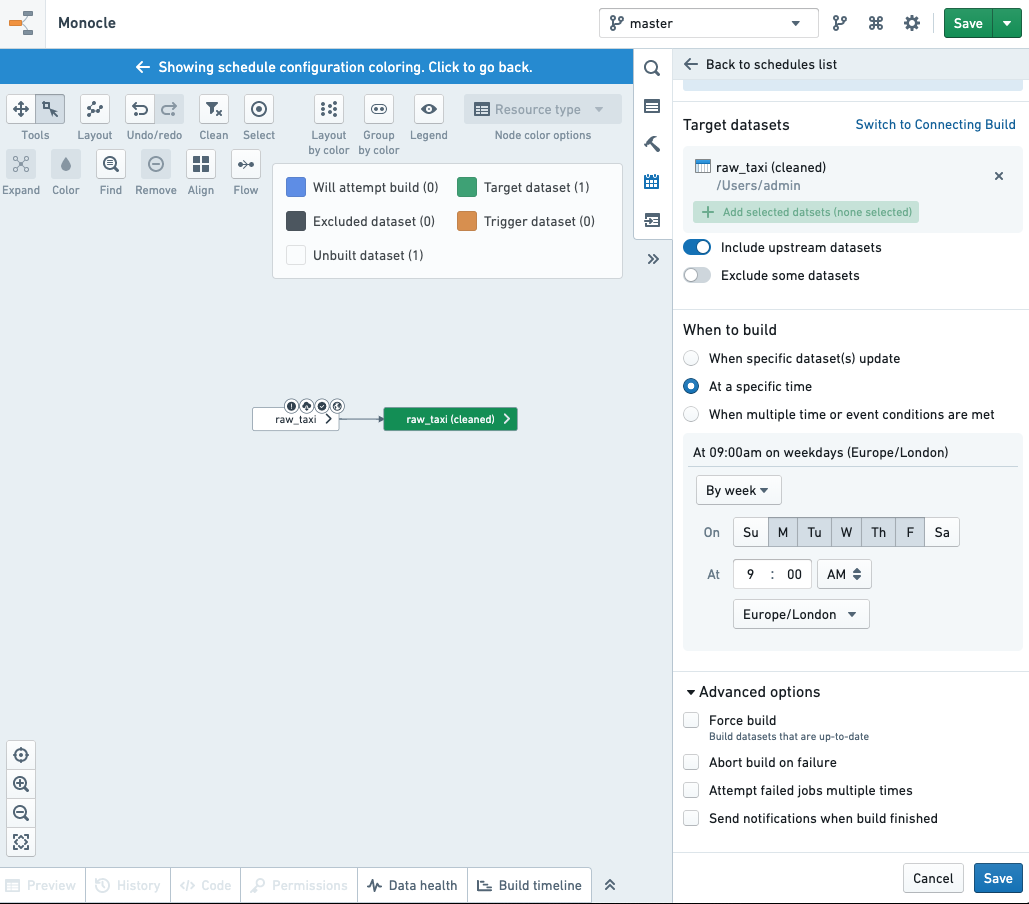The height and width of the screenshot is (904, 1029).
Task: Toggle the Legend visibility
Action: [429, 109]
